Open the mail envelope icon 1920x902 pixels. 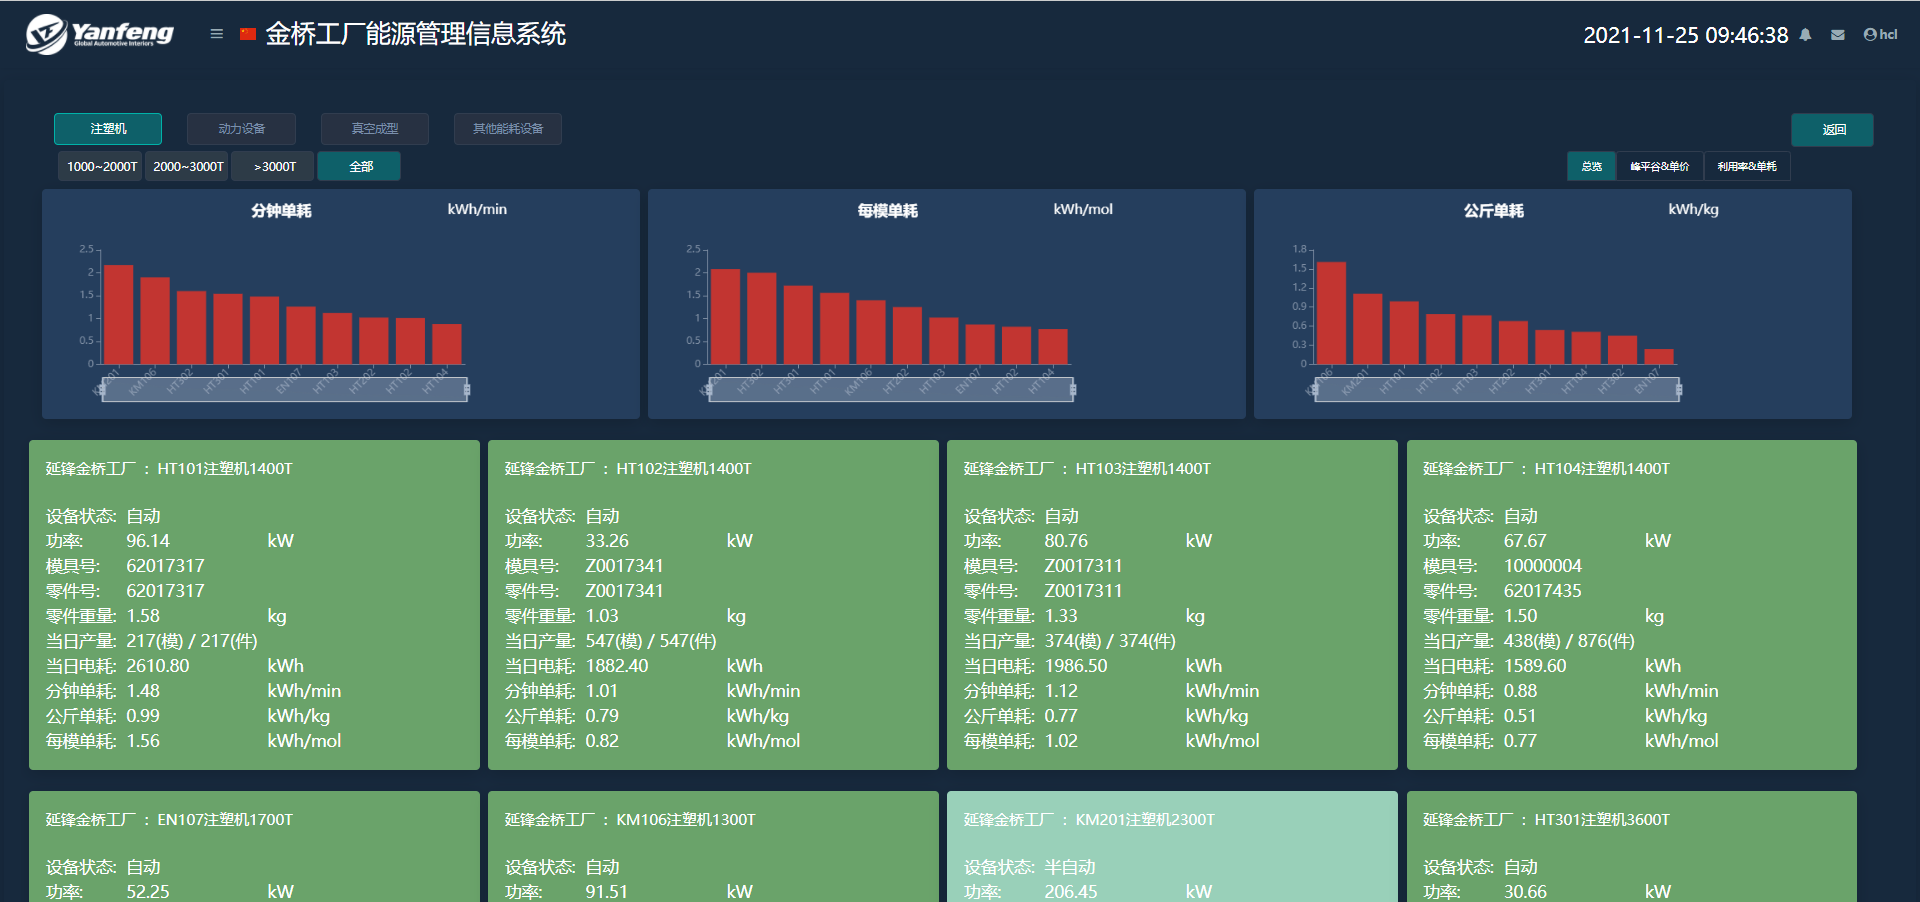coord(1838,35)
